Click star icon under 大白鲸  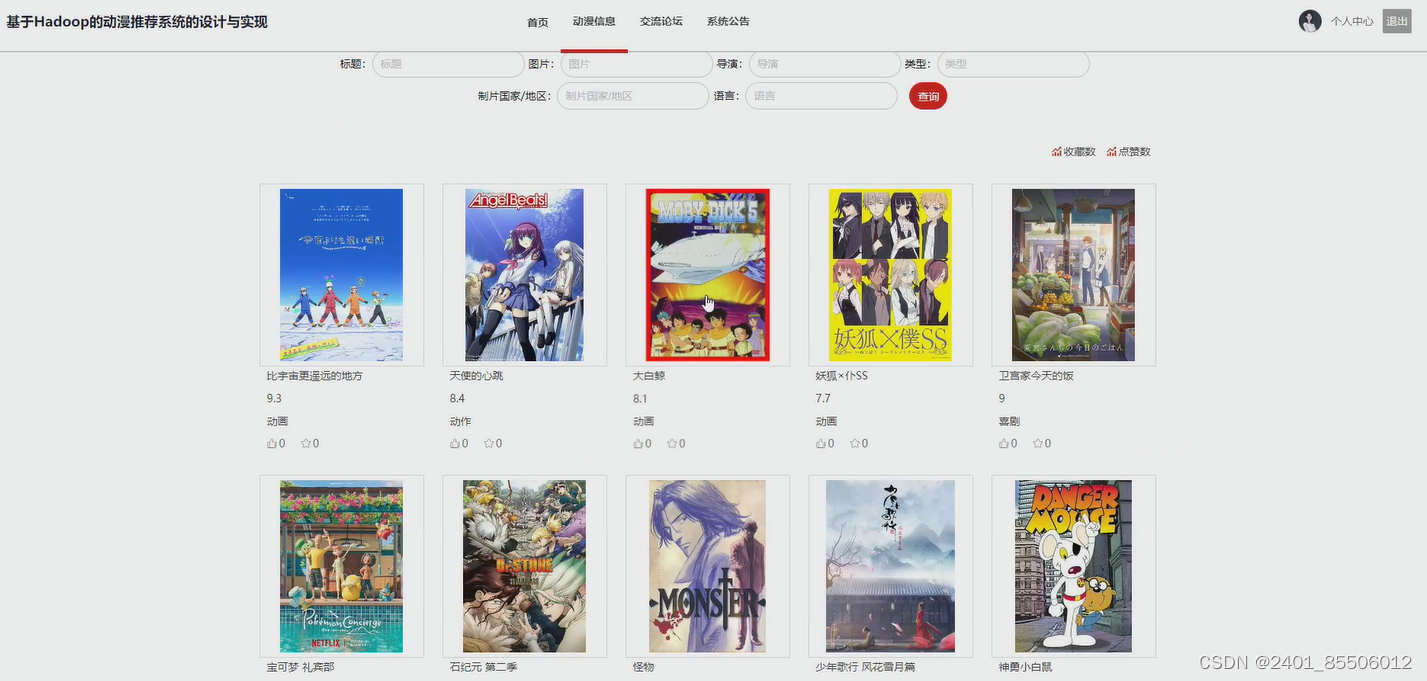pyautogui.click(x=672, y=443)
